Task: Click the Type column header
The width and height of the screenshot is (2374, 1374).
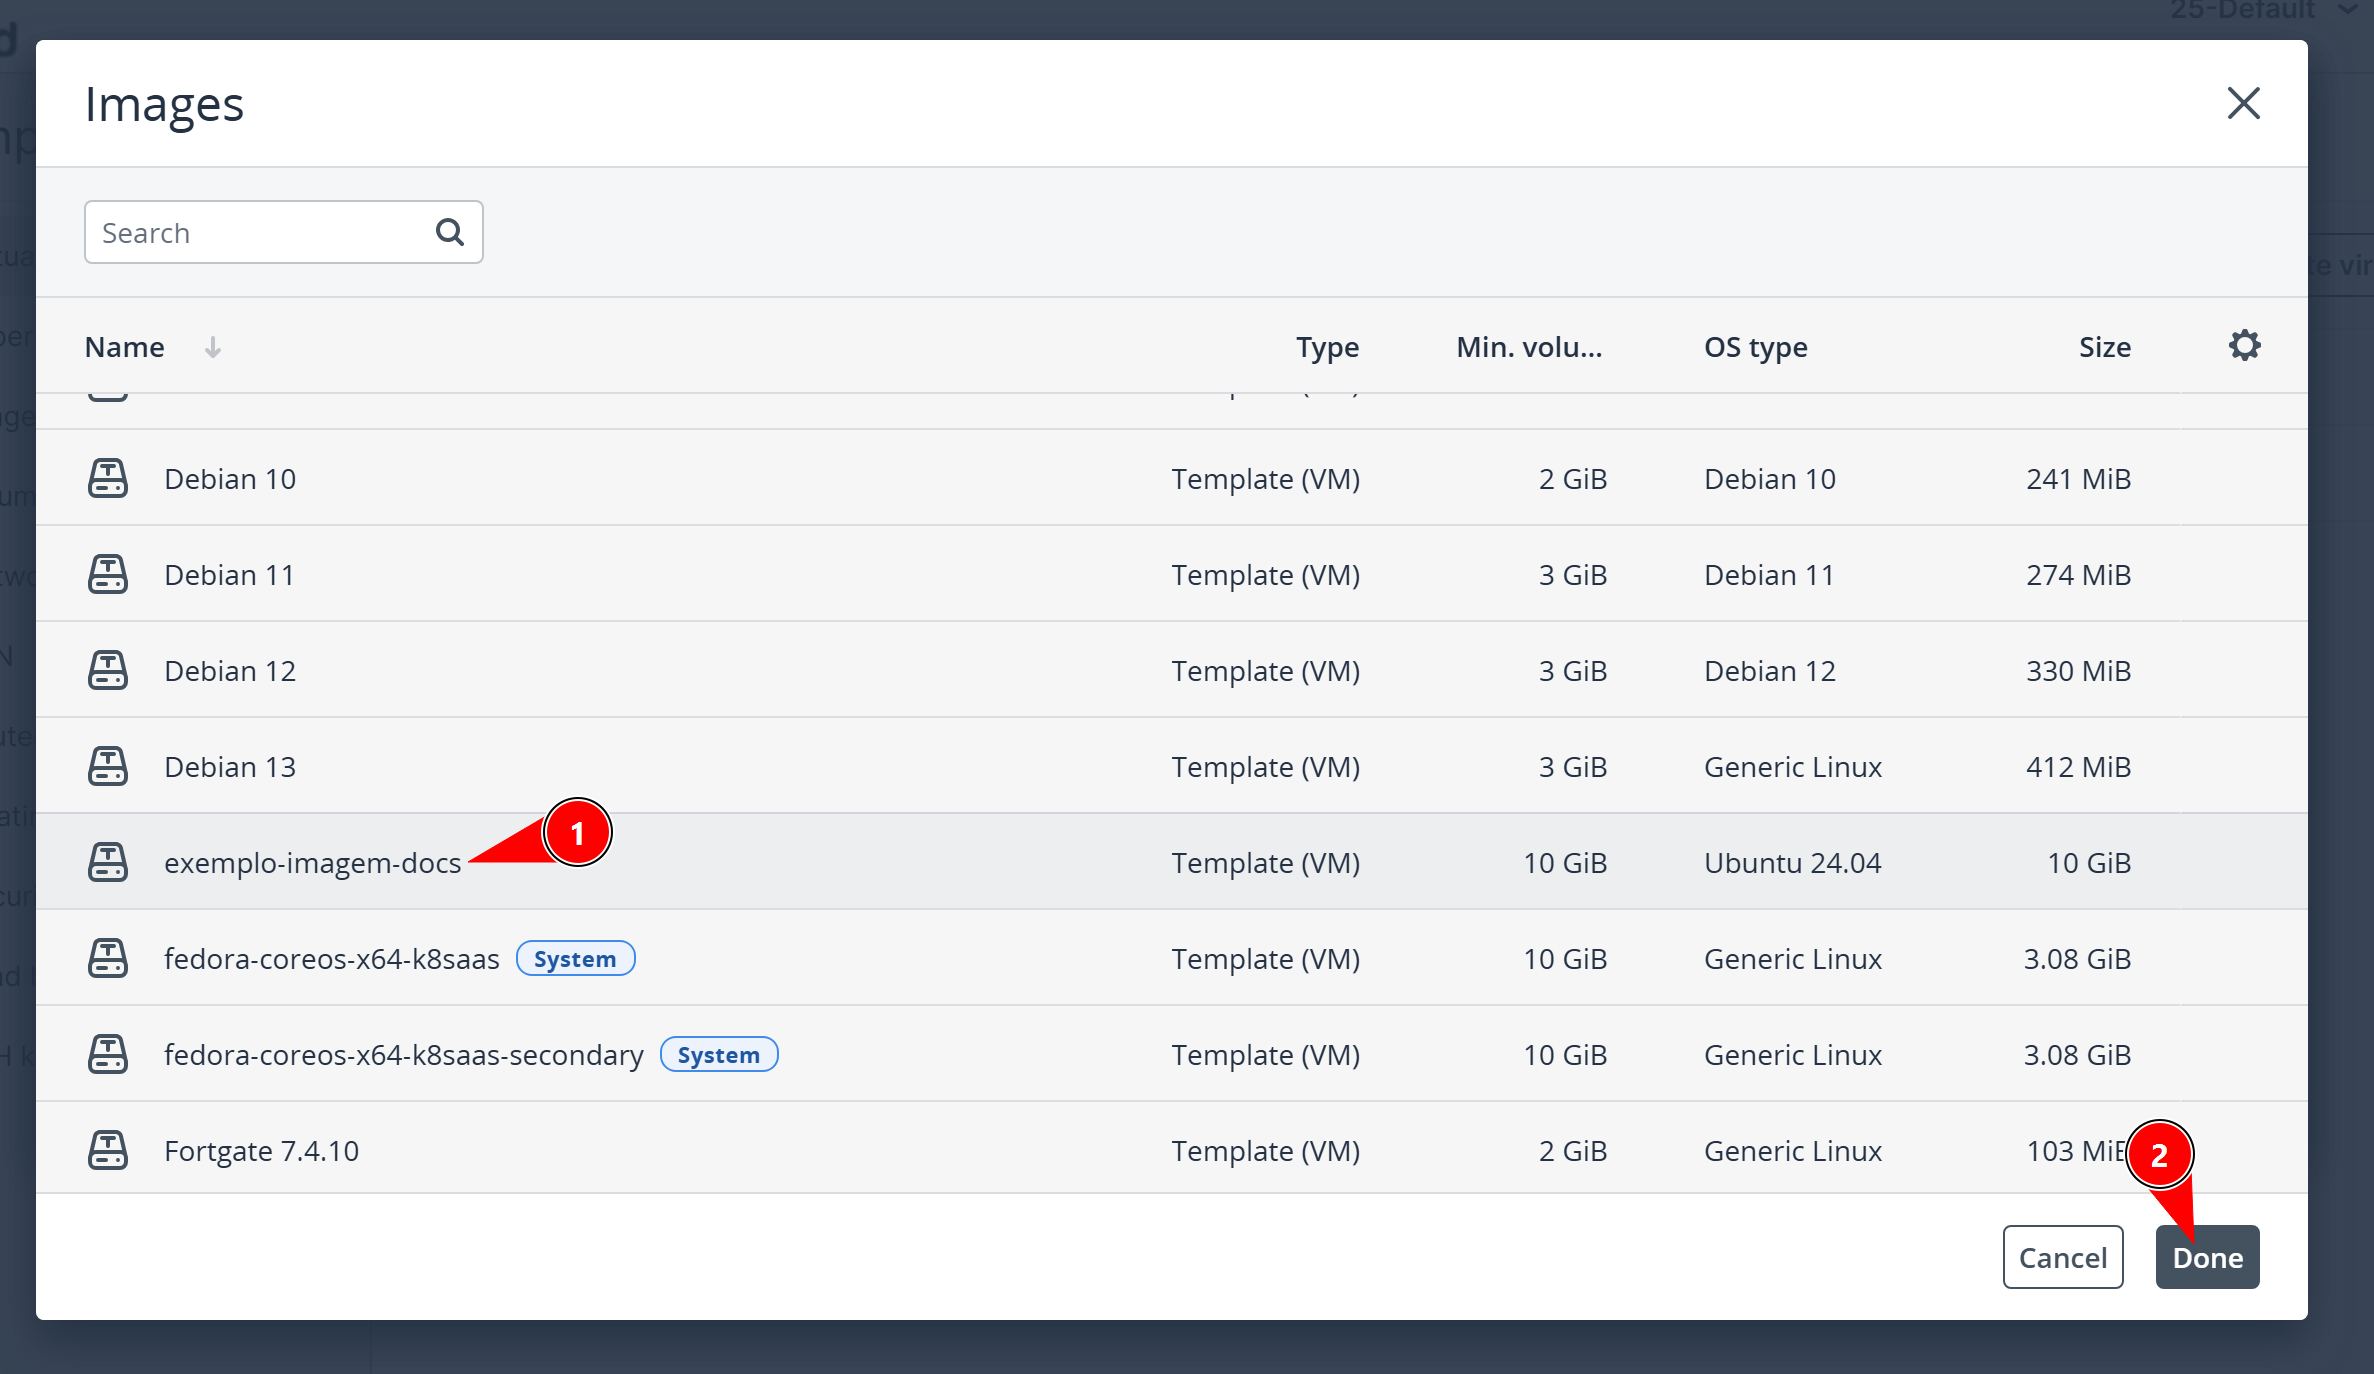Action: [1327, 347]
